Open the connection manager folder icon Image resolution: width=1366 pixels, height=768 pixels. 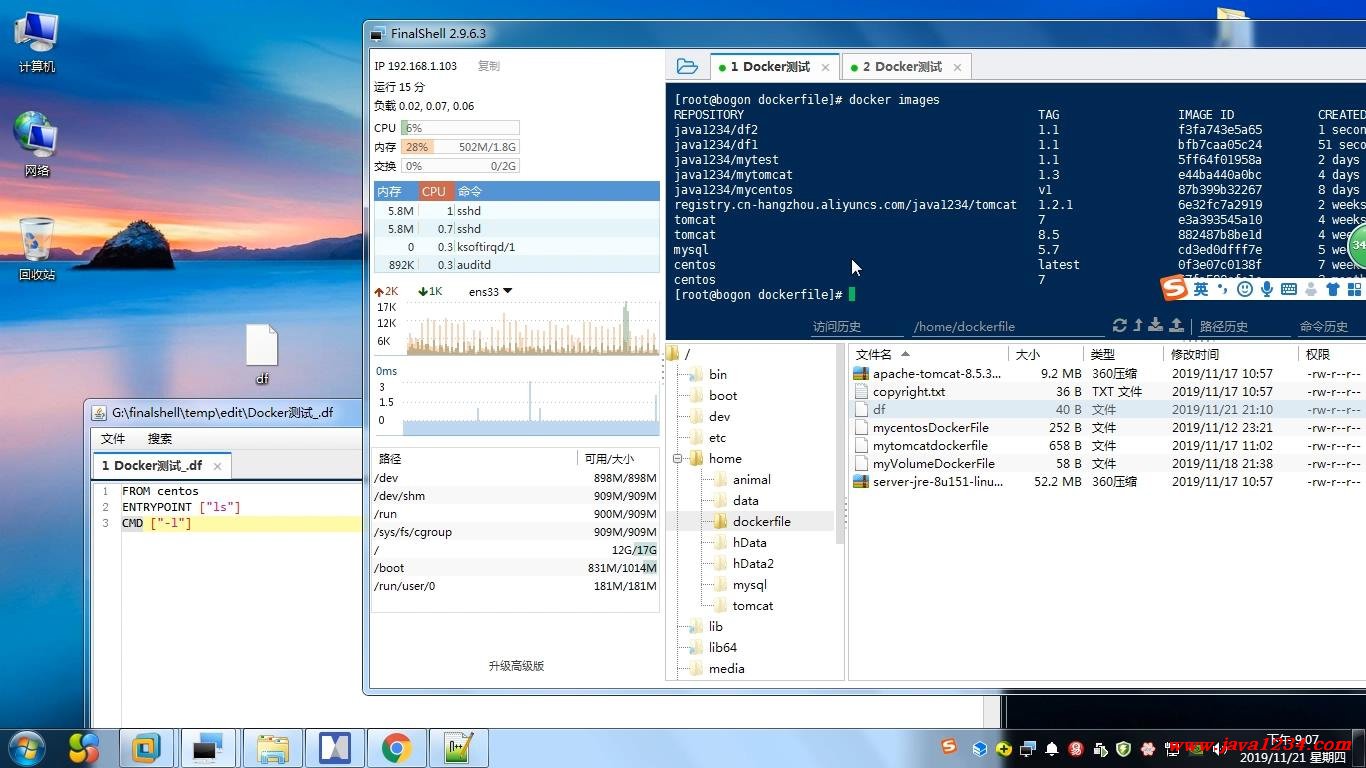click(687, 66)
